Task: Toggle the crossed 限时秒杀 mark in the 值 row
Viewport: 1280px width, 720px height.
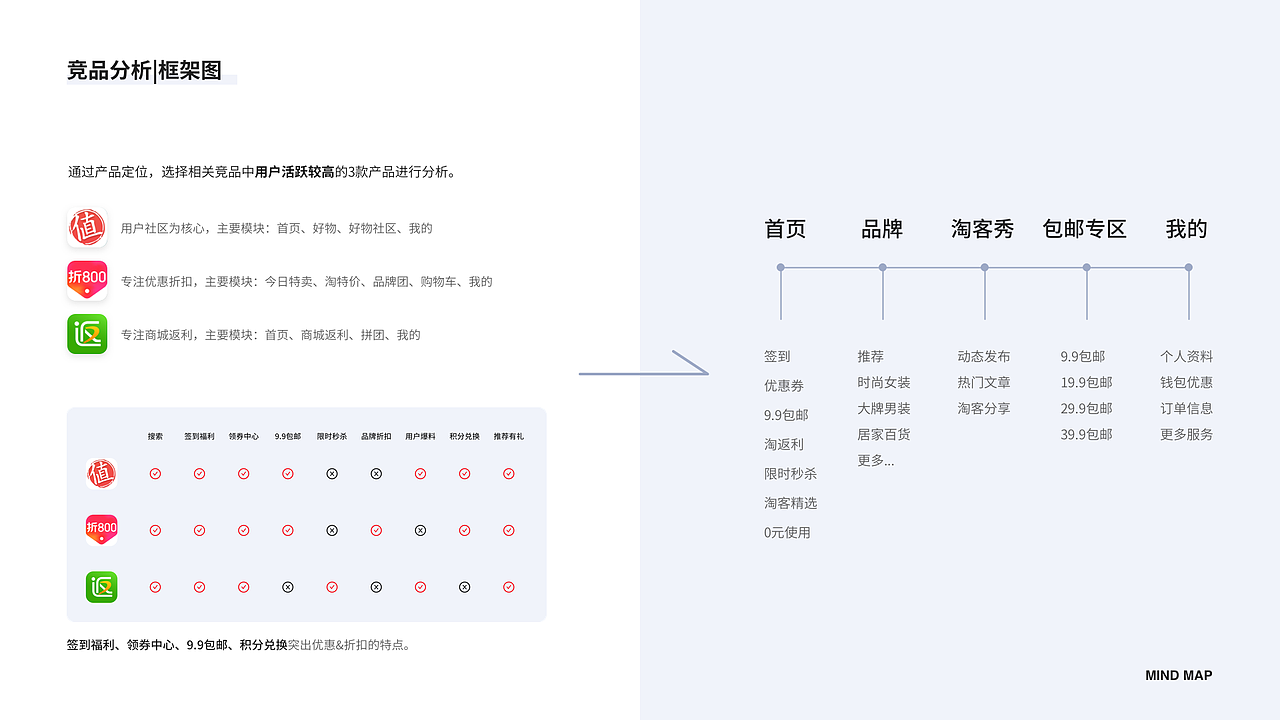Action: pyautogui.click(x=332, y=474)
